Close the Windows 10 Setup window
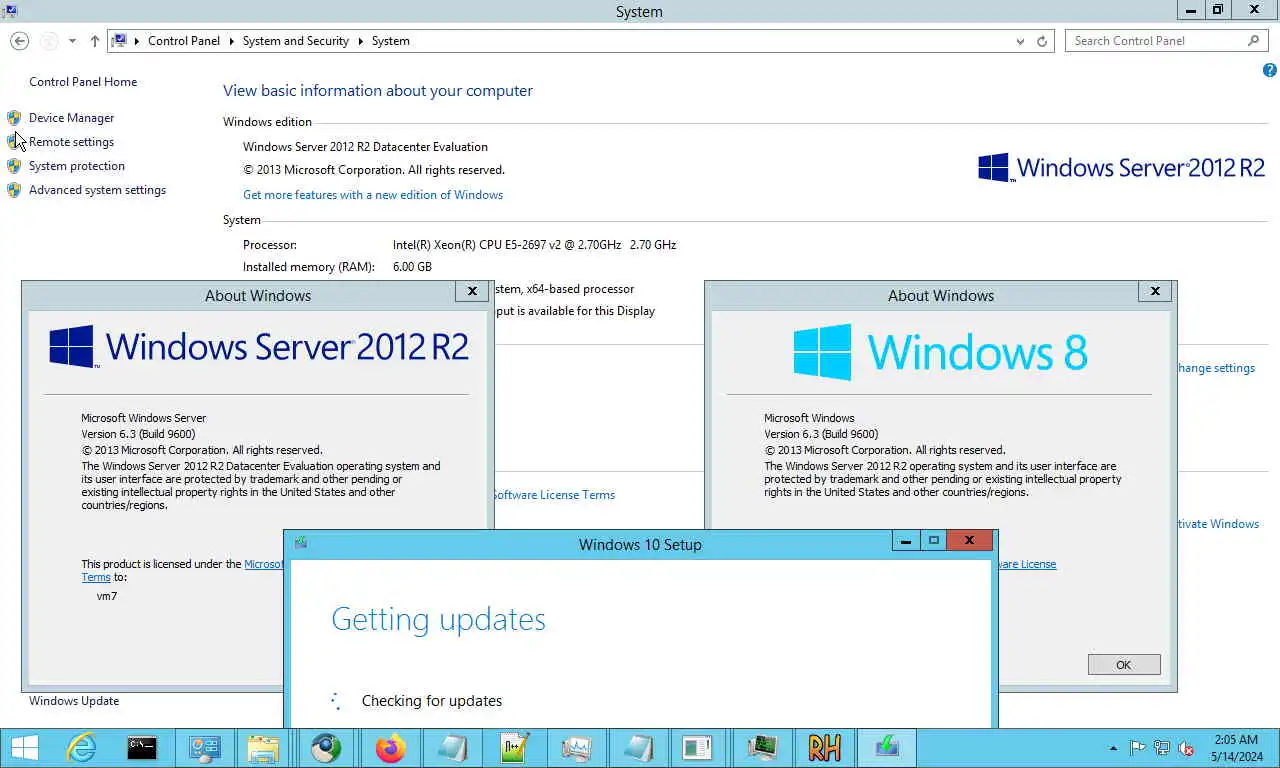The height and width of the screenshot is (768, 1280). click(x=969, y=541)
